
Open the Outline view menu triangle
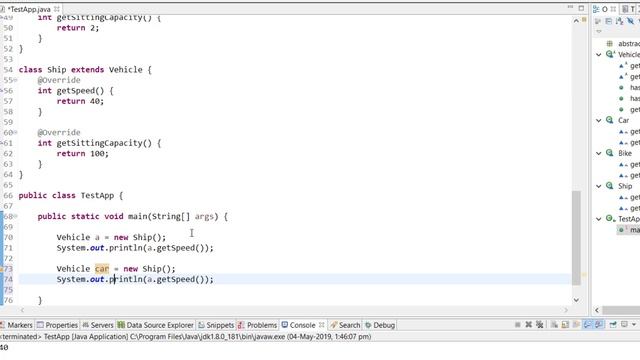pyautogui.click(x=599, y=31)
